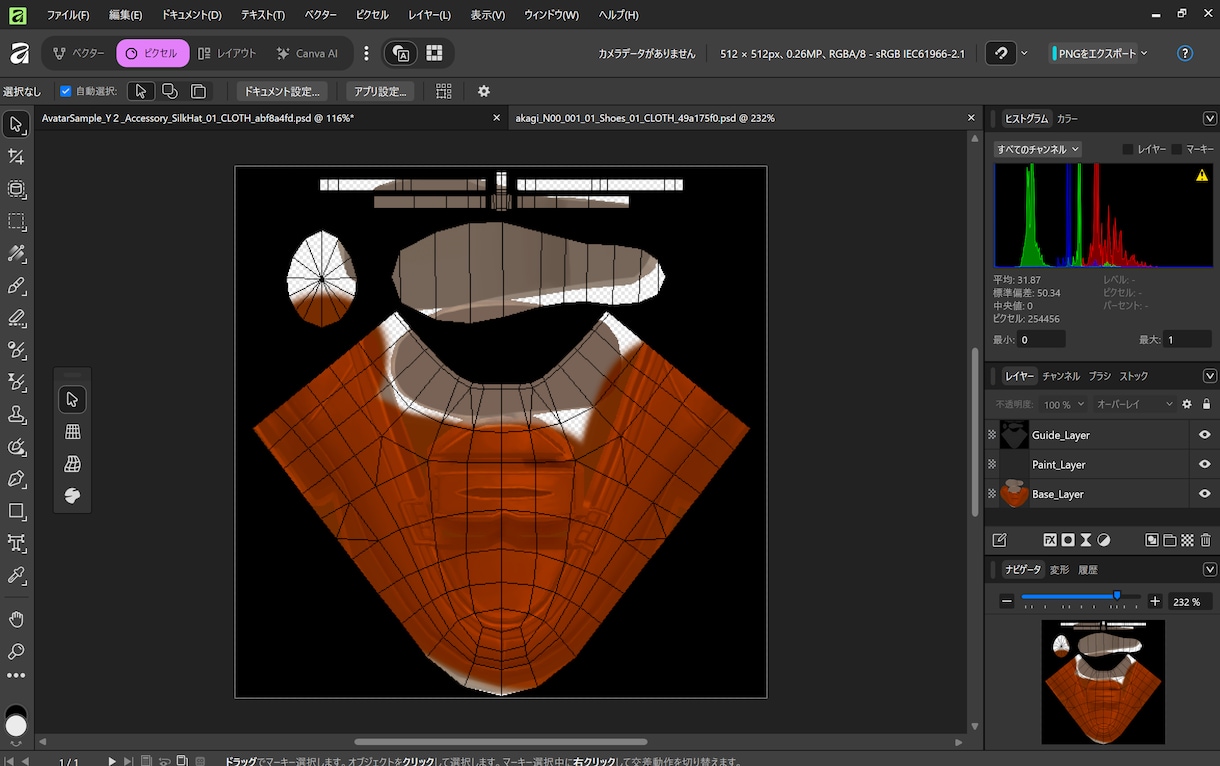Image resolution: width=1220 pixels, height=766 pixels.
Task: Select the rectangular Marquee selection tool
Action: point(16,221)
